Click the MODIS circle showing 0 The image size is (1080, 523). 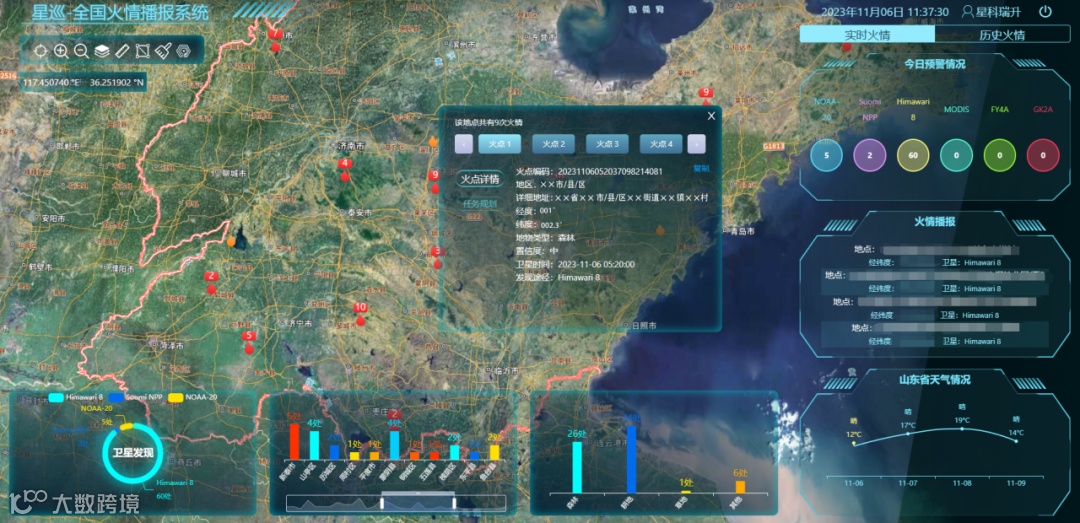tap(956, 155)
